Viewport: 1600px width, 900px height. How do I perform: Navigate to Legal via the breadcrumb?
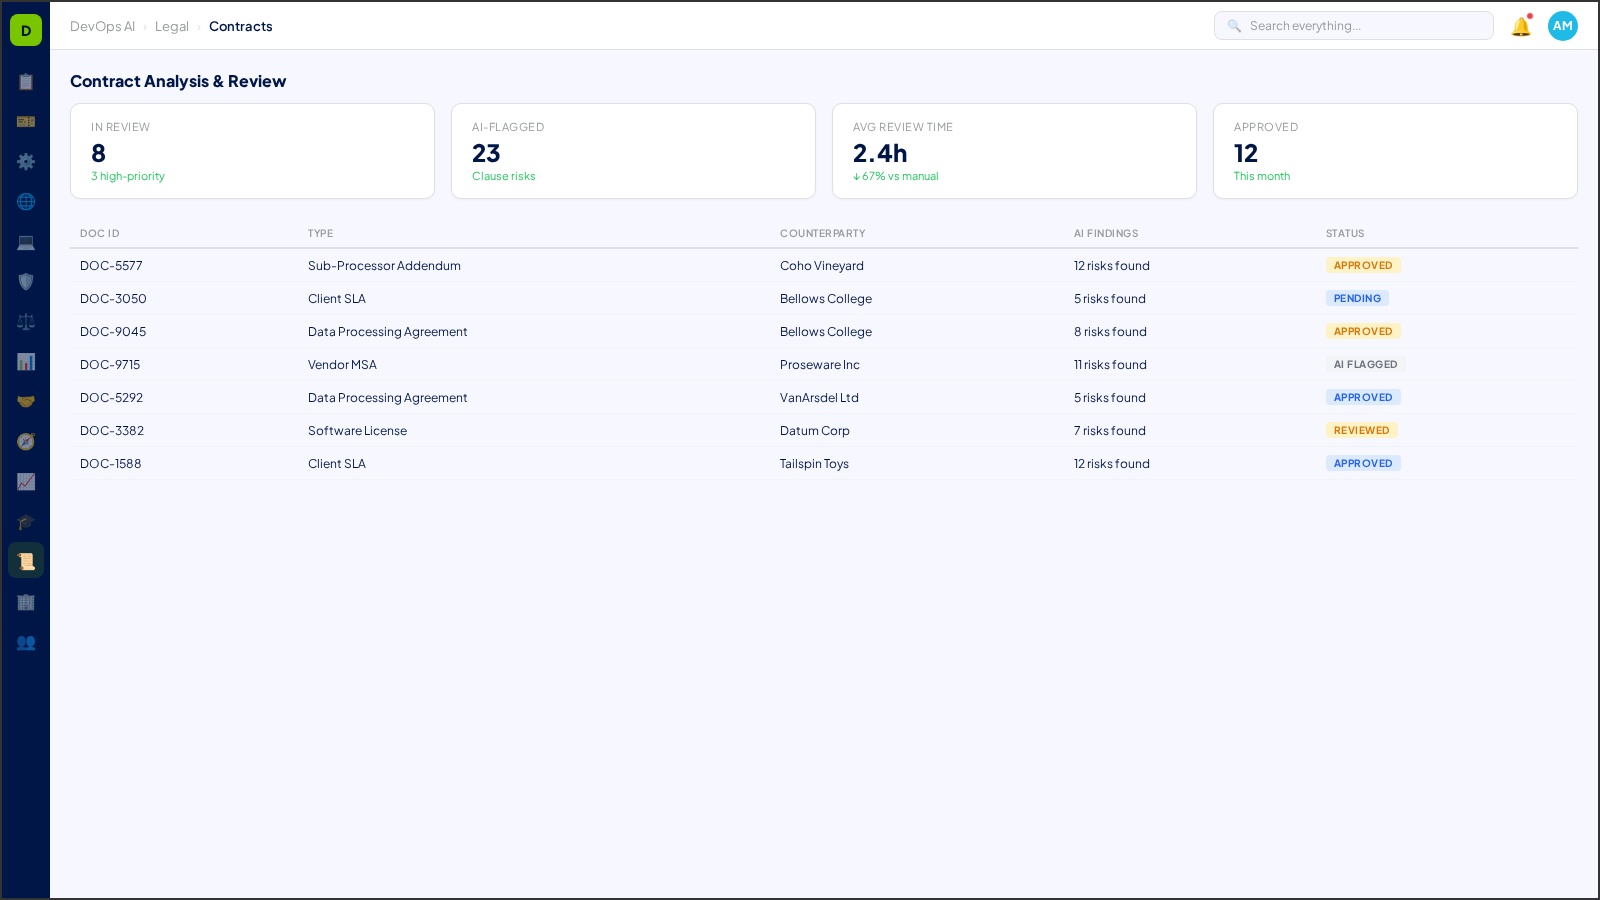click(171, 26)
